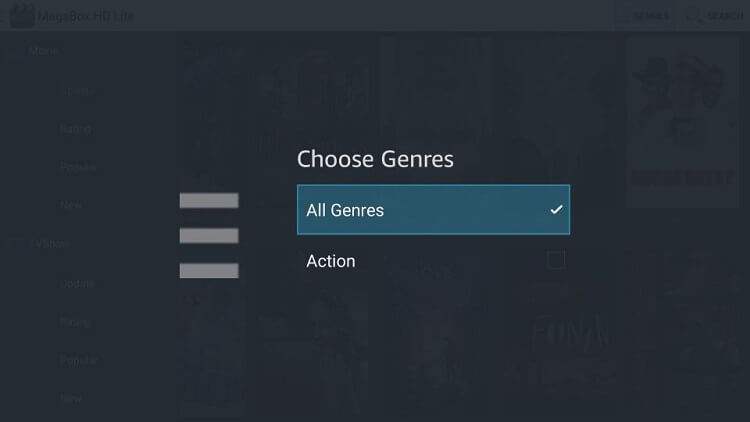Click the SEARCH text button
750x422 pixels.
coord(725,16)
